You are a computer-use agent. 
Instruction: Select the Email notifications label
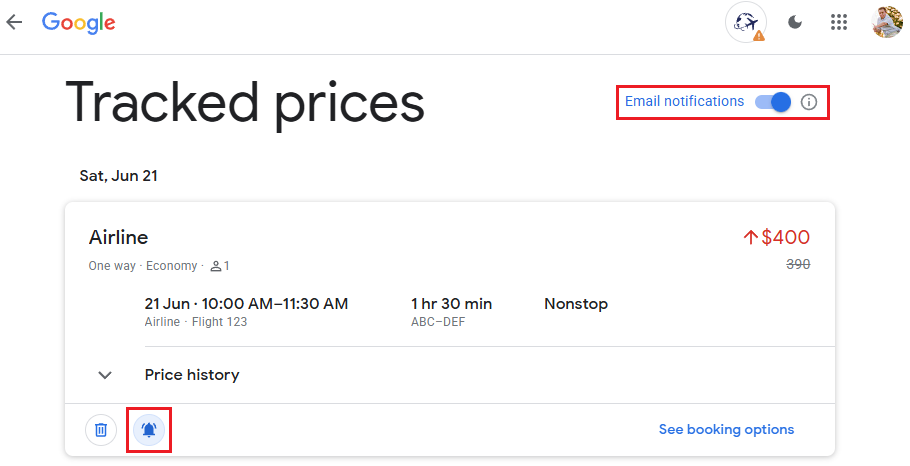pos(684,101)
